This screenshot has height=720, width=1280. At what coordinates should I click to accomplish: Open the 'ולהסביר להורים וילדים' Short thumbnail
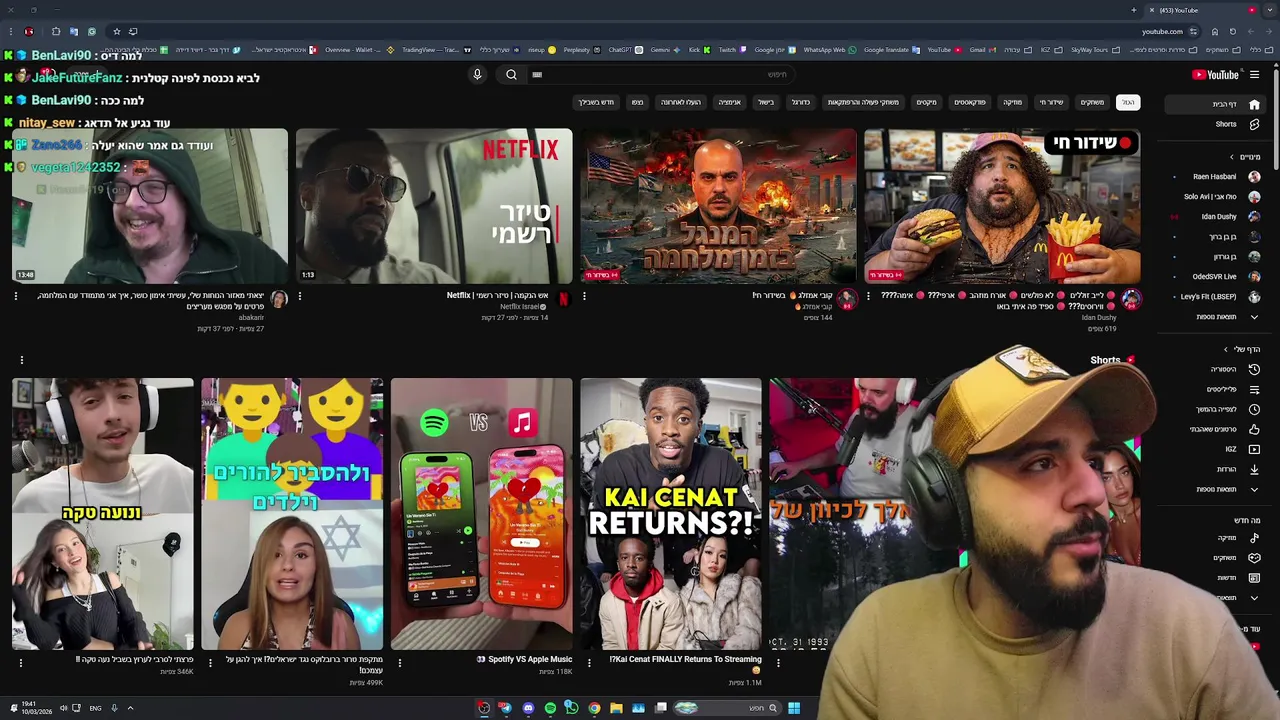coord(292,514)
